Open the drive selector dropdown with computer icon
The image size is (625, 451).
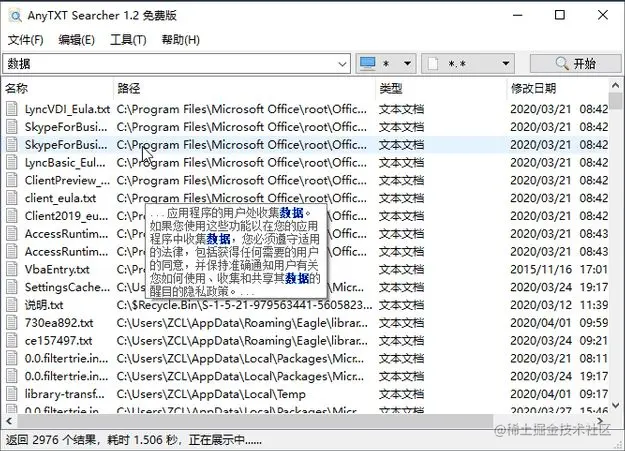386,64
